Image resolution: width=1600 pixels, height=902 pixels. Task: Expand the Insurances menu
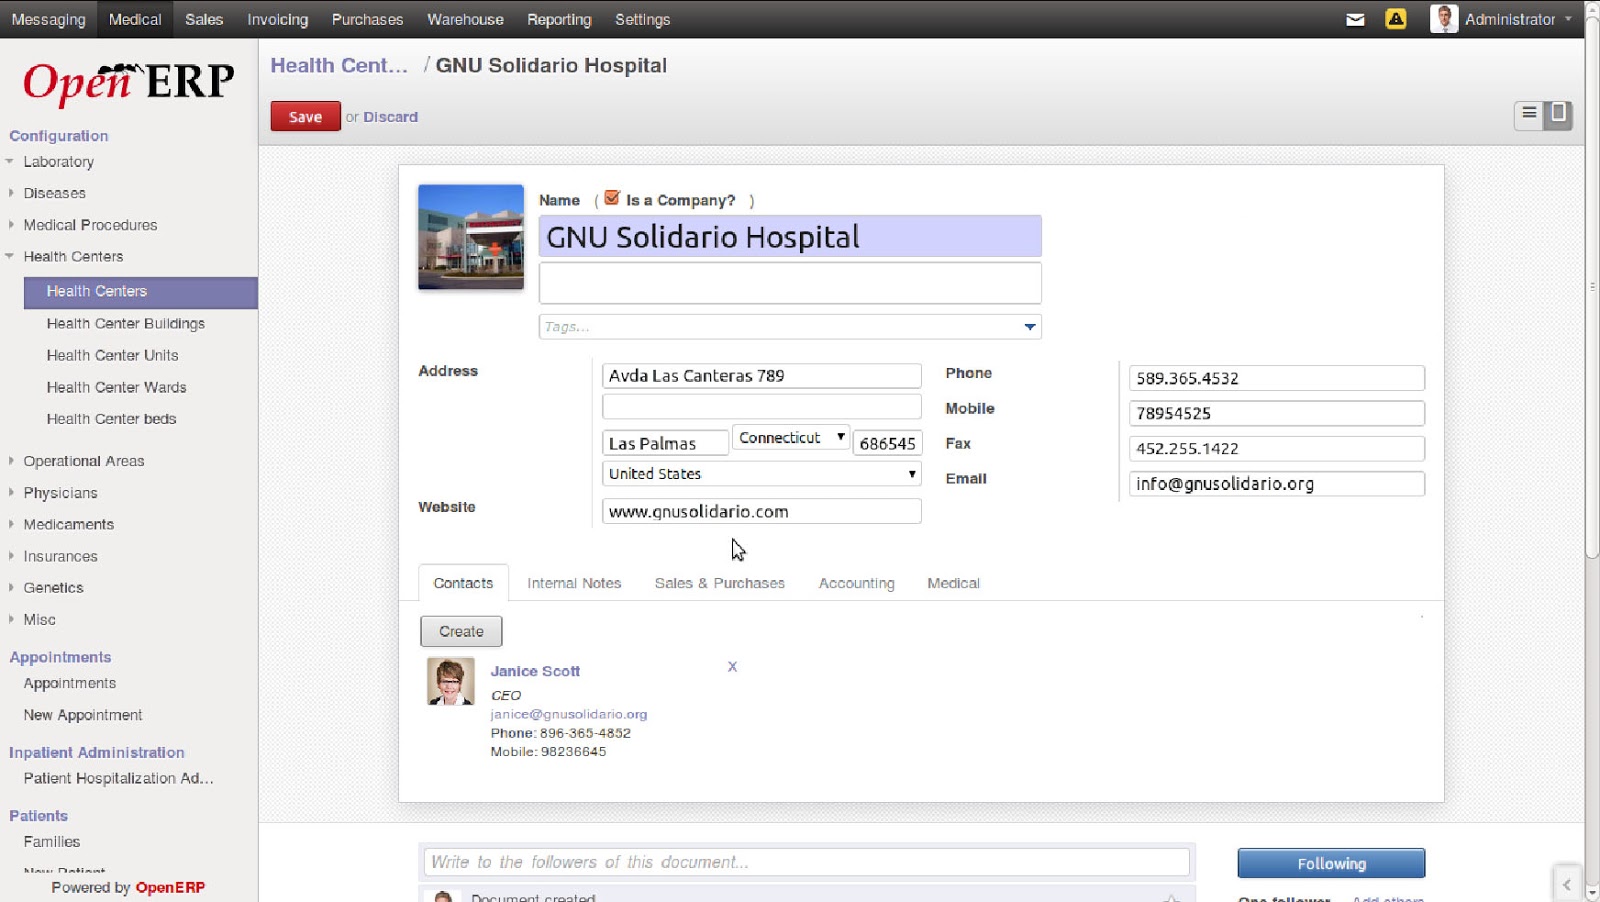[x=60, y=556]
